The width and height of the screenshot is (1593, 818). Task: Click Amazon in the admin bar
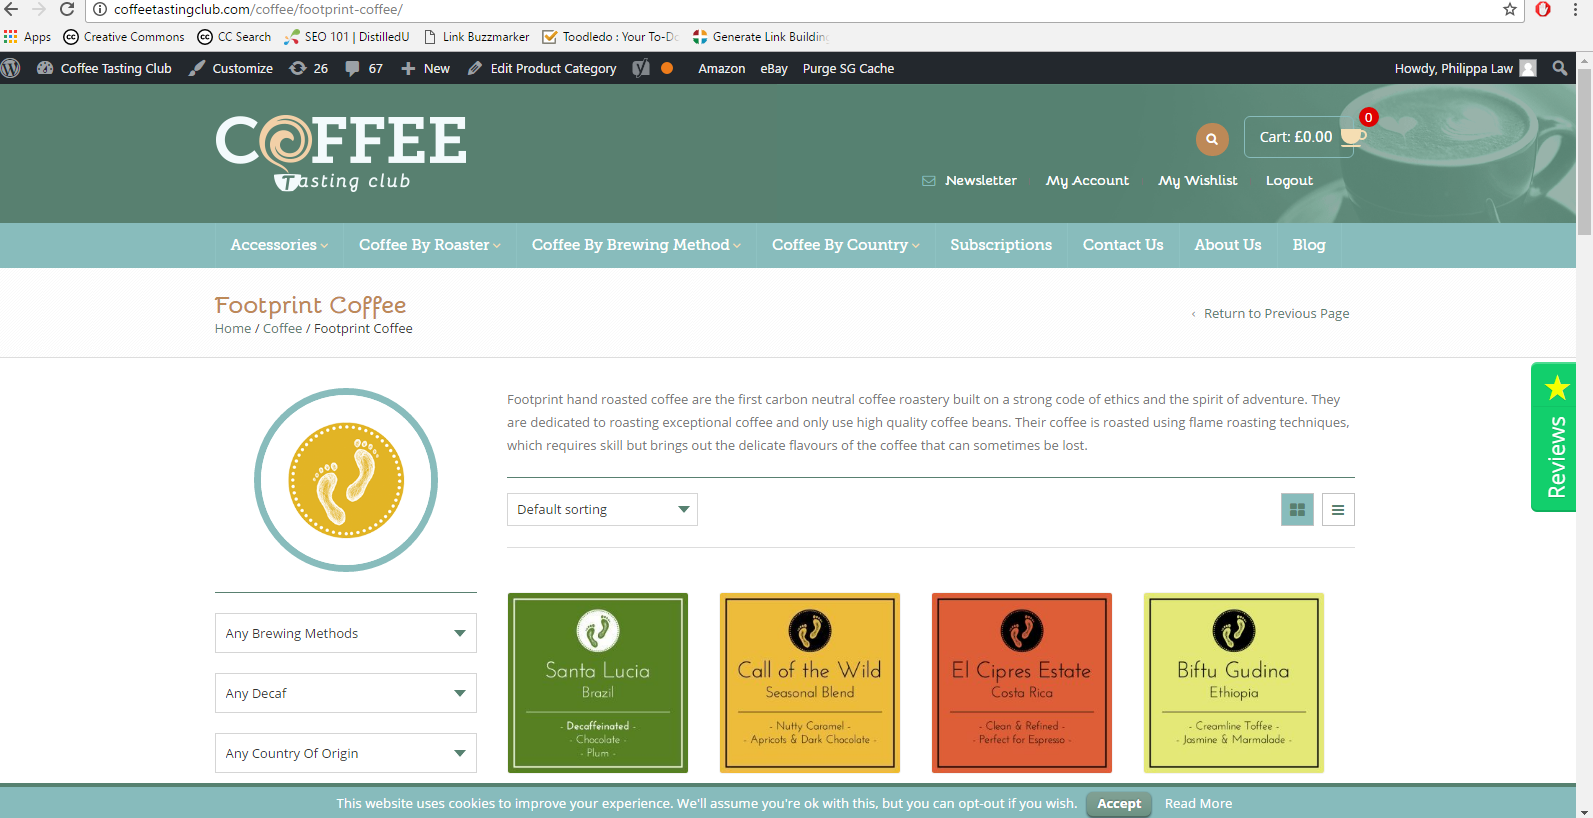pyautogui.click(x=722, y=68)
